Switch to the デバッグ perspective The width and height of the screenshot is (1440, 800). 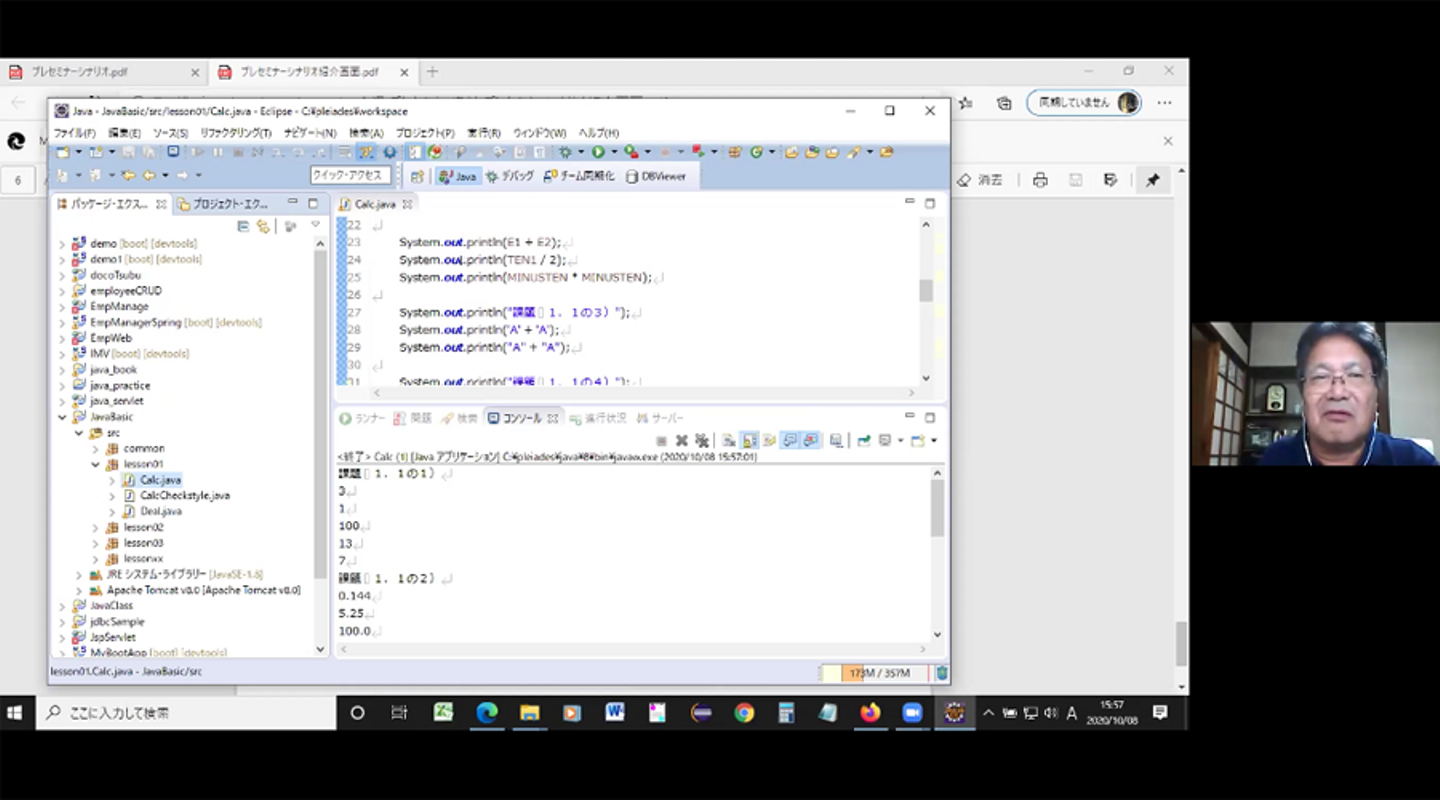pos(510,176)
